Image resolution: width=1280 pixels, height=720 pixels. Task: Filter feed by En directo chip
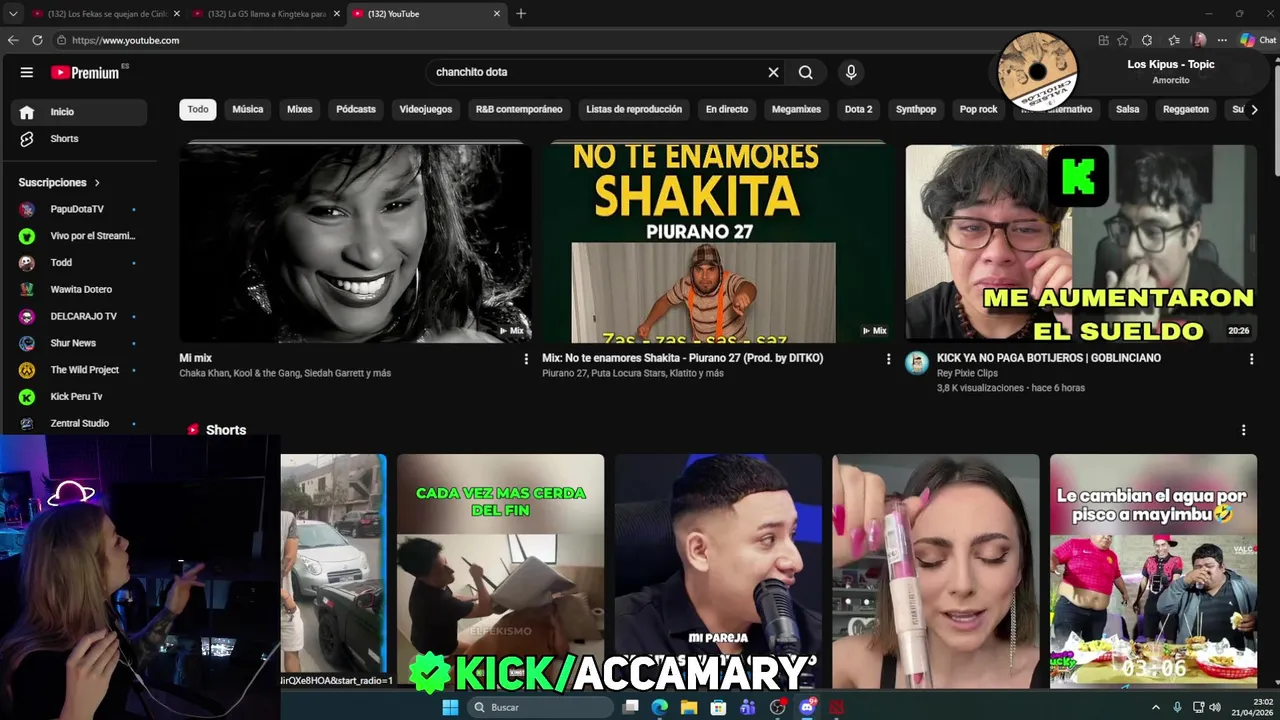pos(727,109)
